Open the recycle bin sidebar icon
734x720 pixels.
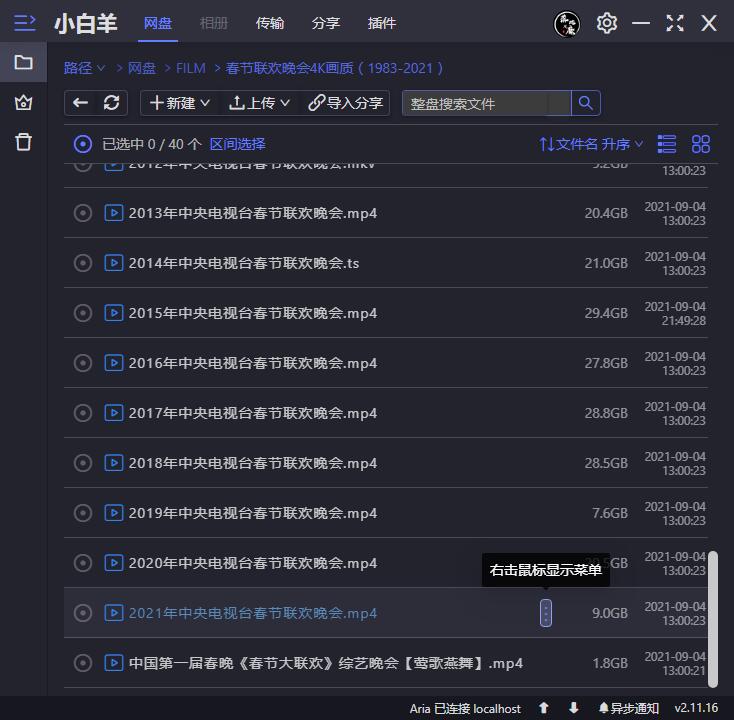[x=23, y=142]
